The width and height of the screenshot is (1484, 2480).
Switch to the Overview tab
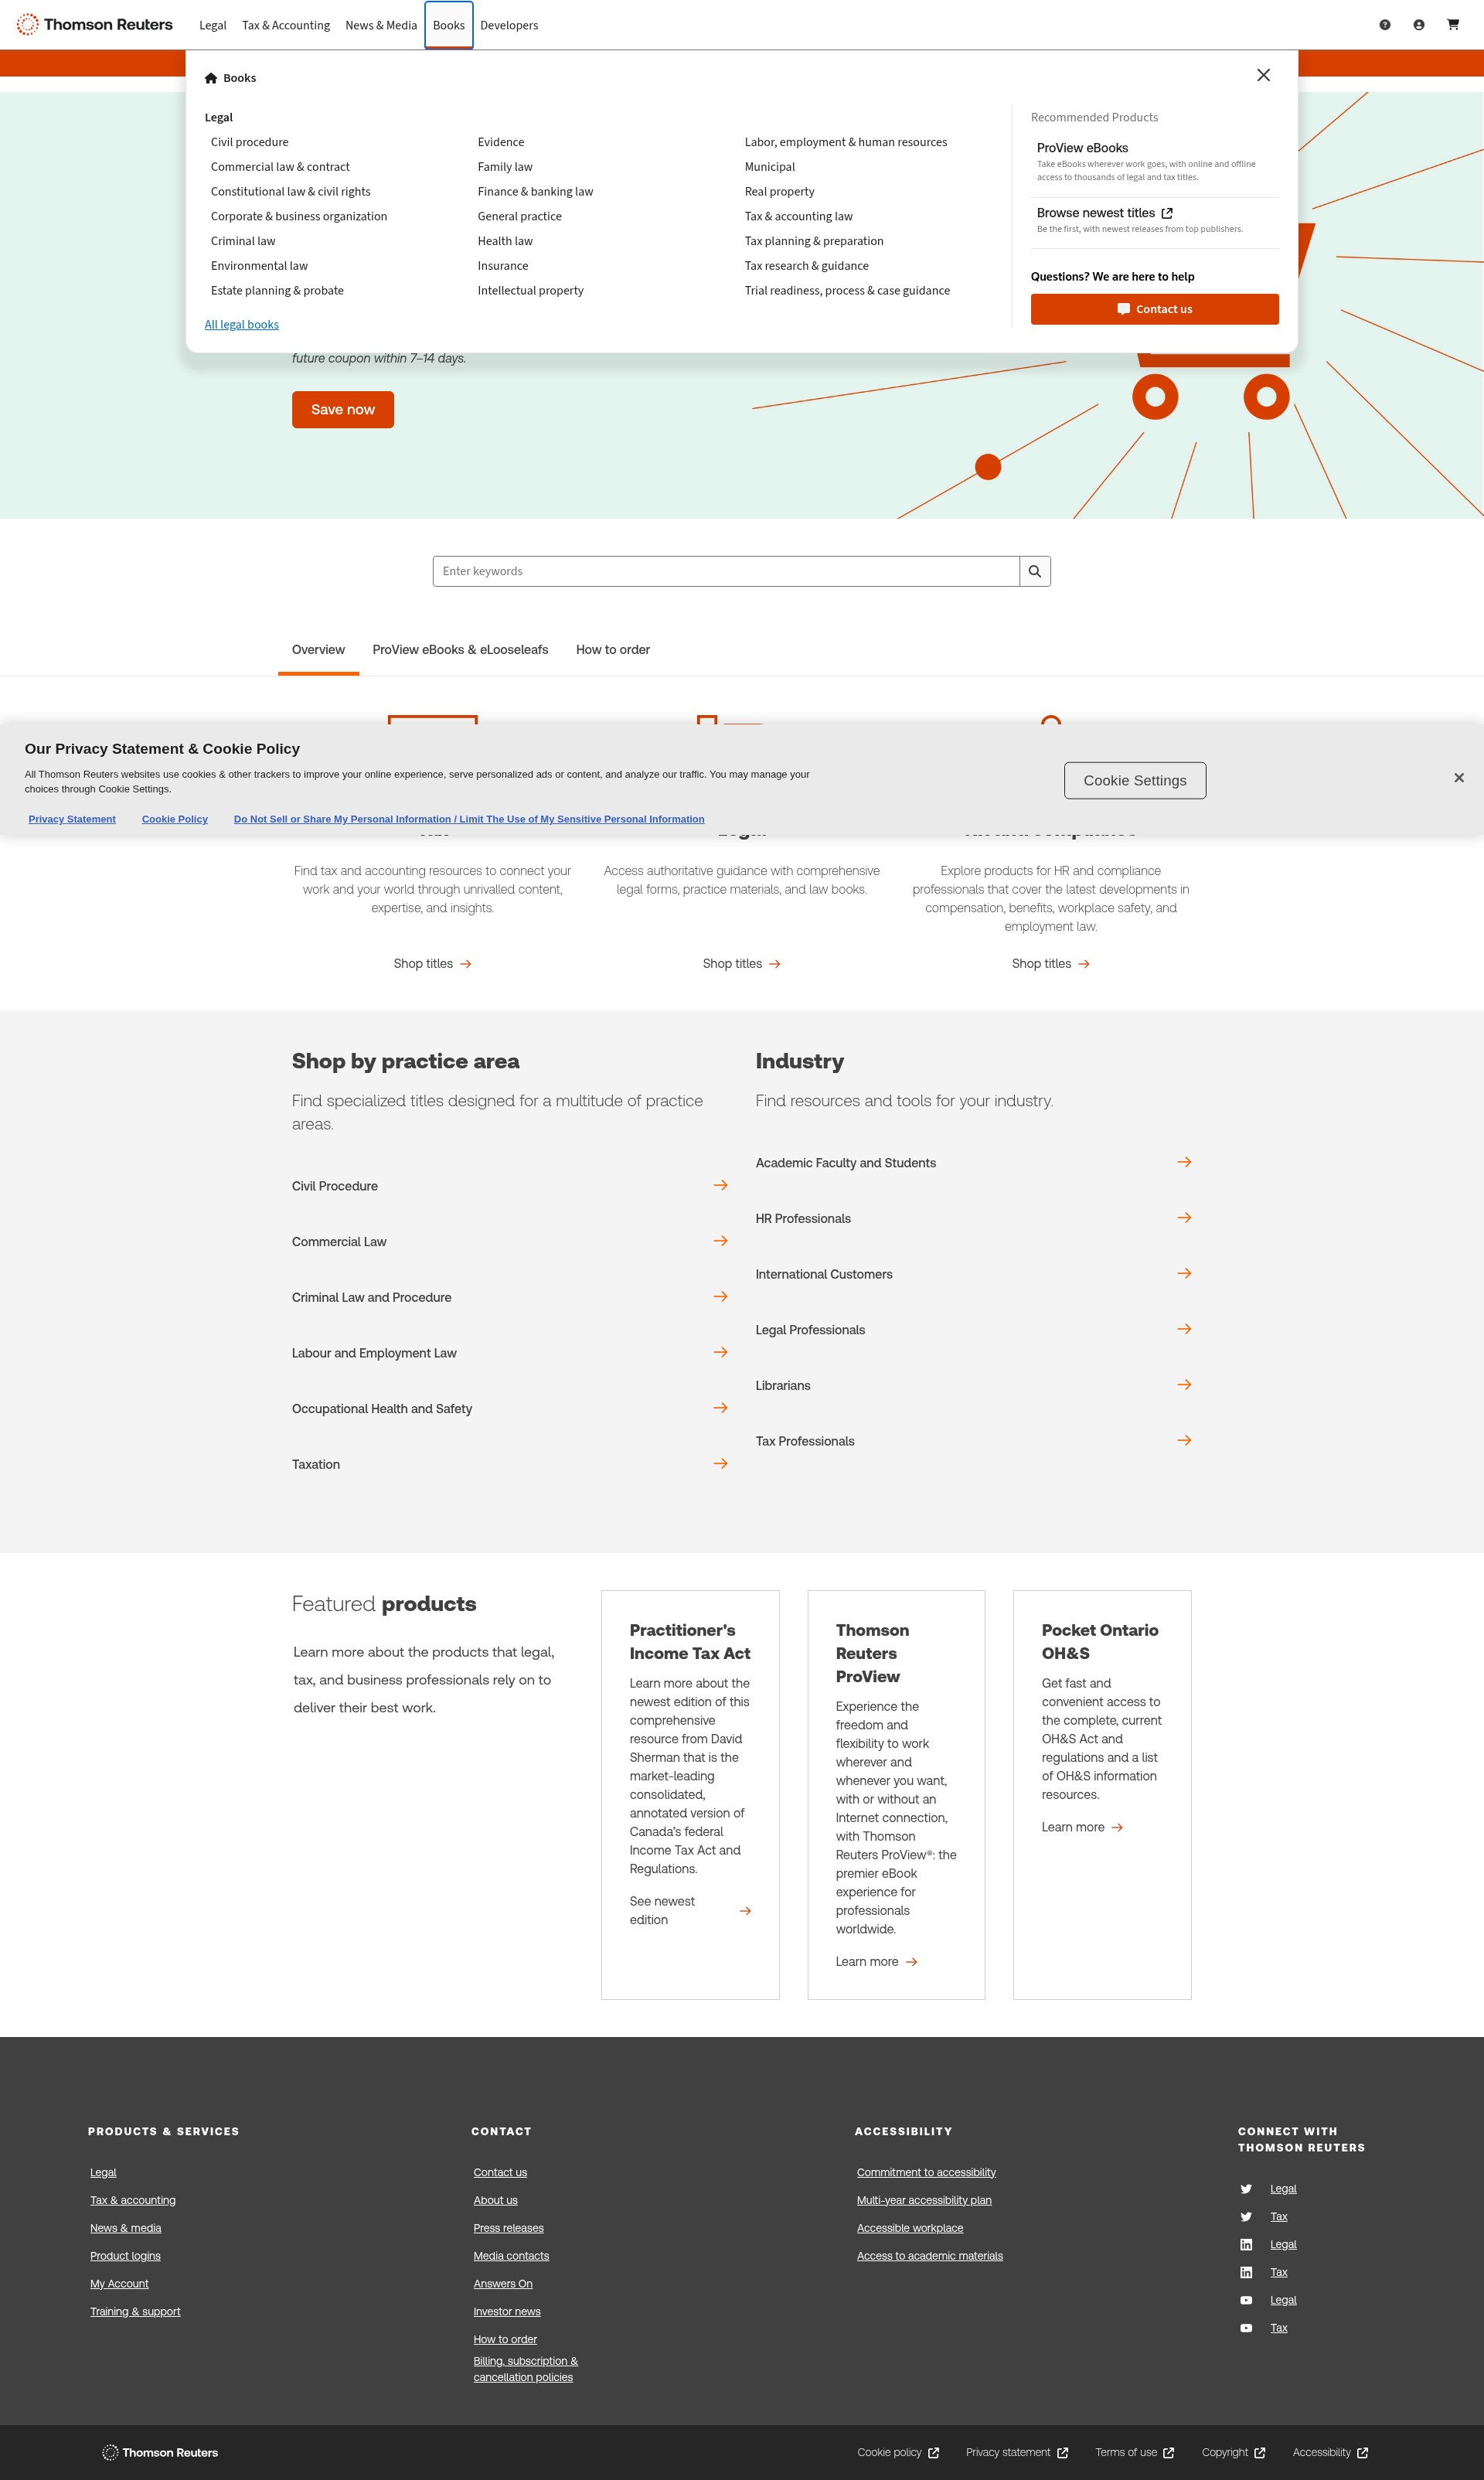tap(318, 650)
